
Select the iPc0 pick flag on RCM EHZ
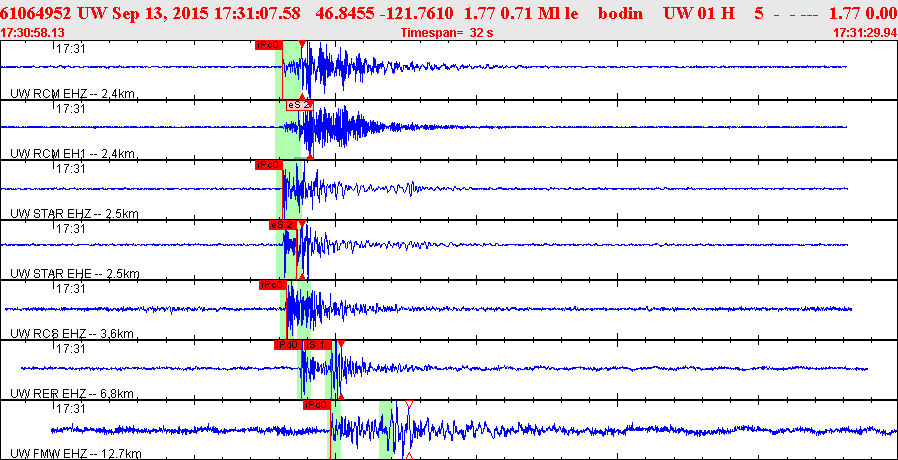coord(269,45)
